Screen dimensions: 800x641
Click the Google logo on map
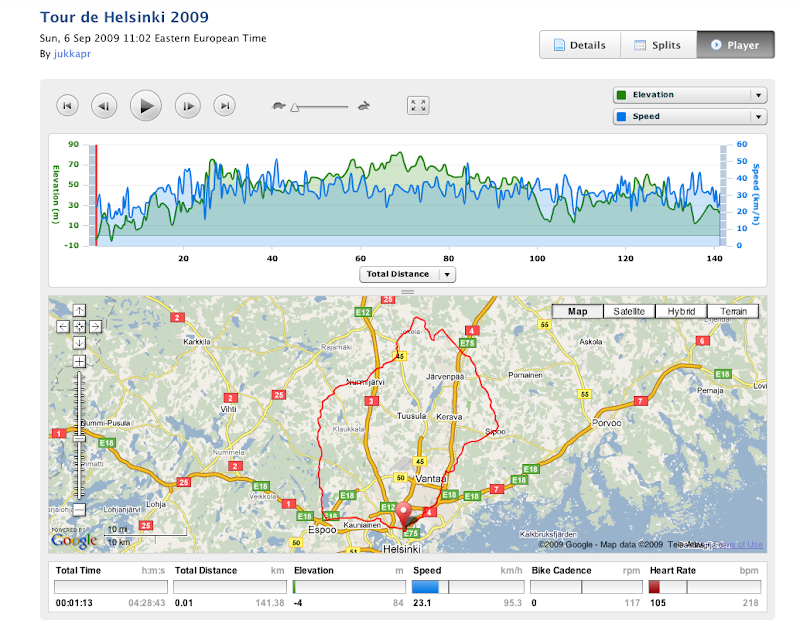click(74, 540)
